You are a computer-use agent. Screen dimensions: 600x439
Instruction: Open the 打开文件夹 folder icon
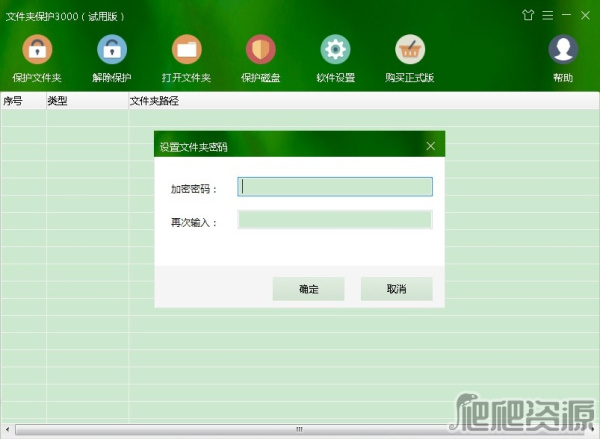point(186,49)
